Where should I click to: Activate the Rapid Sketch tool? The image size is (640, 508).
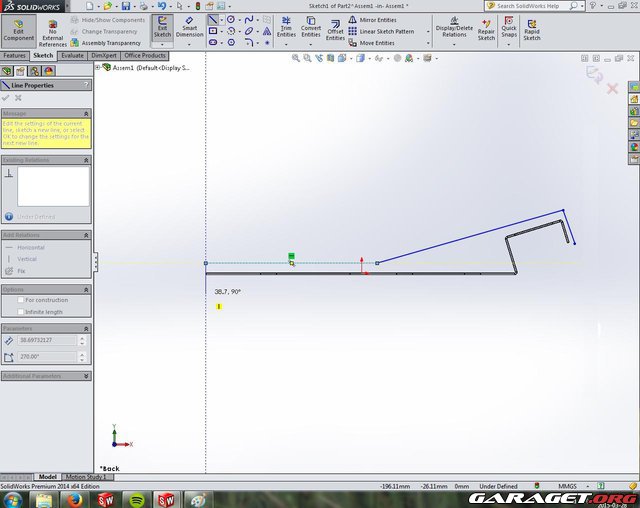[x=531, y=29]
